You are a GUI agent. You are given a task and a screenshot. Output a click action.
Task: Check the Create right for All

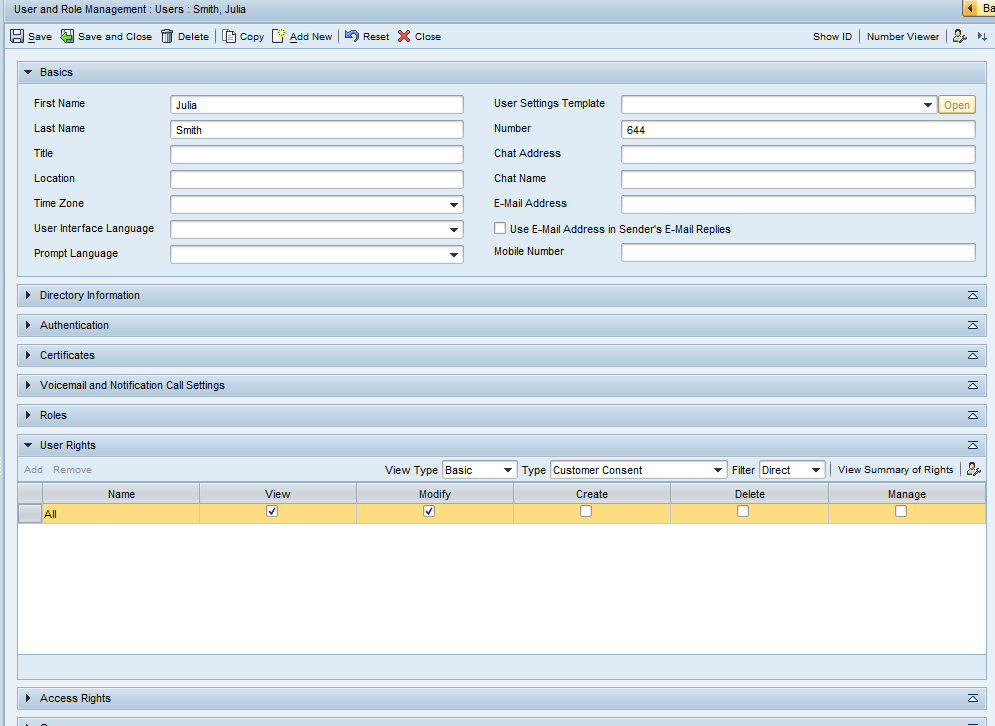coord(586,511)
